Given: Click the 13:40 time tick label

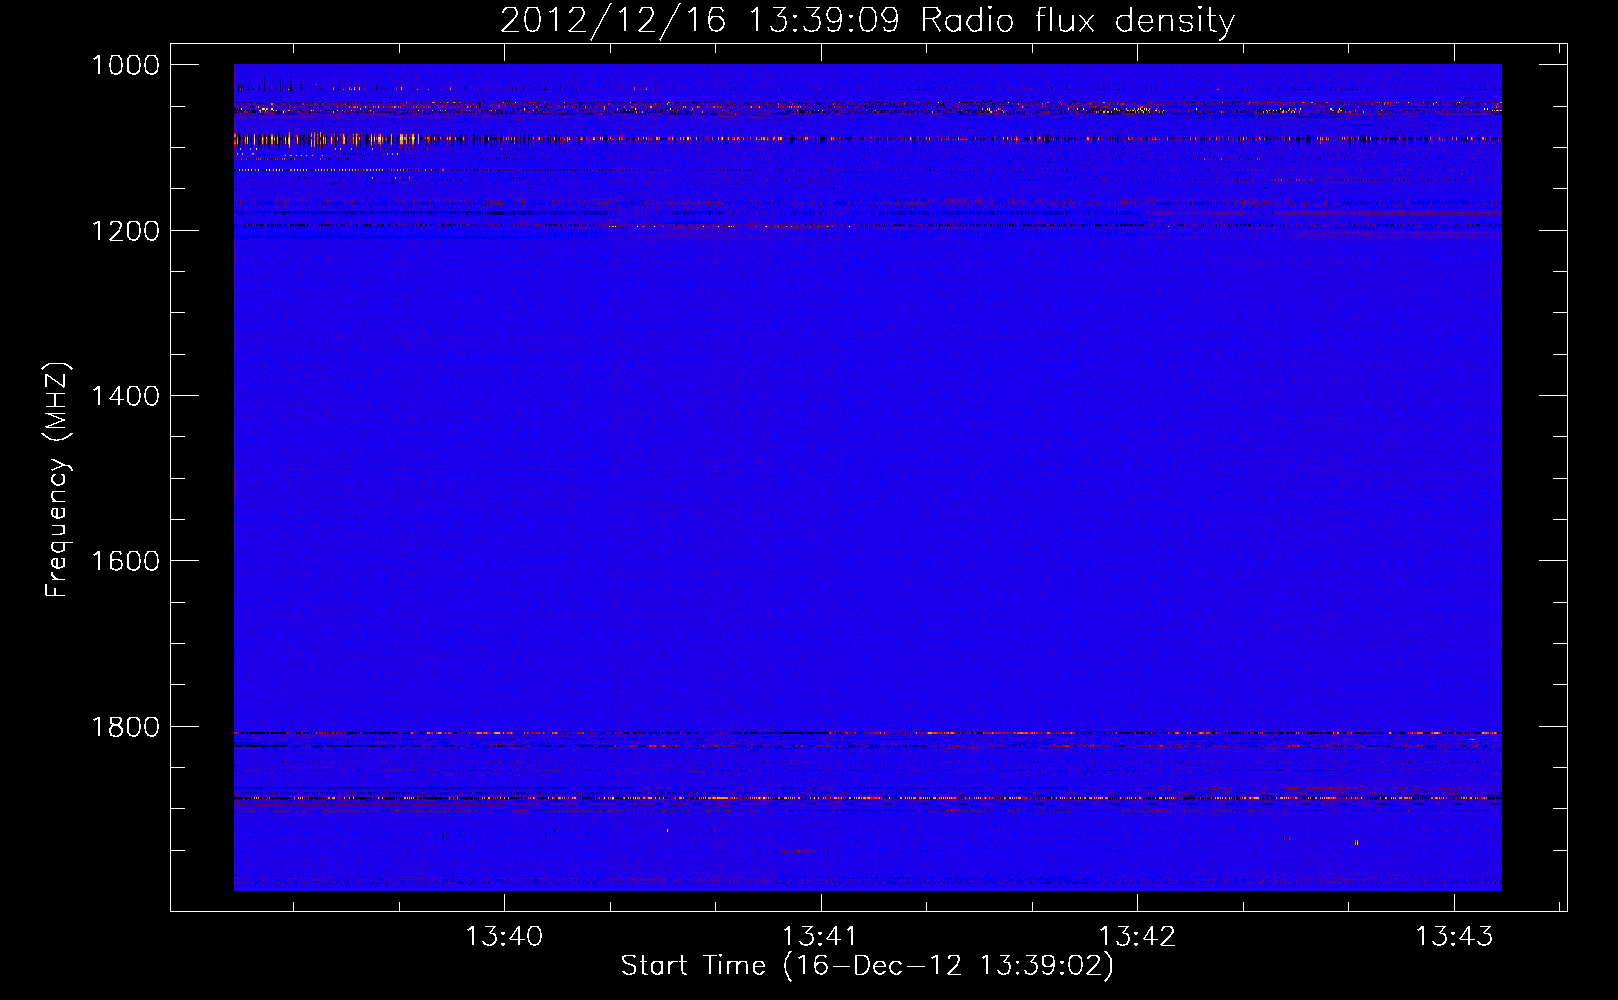Looking at the screenshot, I should click(x=504, y=937).
